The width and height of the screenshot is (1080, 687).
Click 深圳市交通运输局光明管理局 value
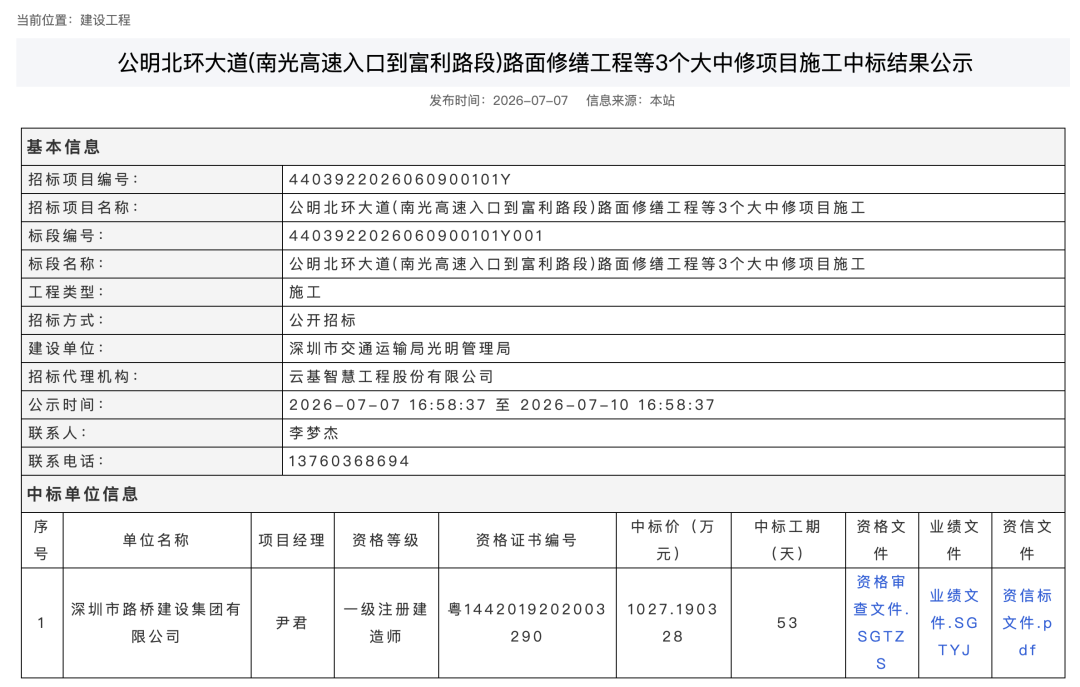point(399,349)
